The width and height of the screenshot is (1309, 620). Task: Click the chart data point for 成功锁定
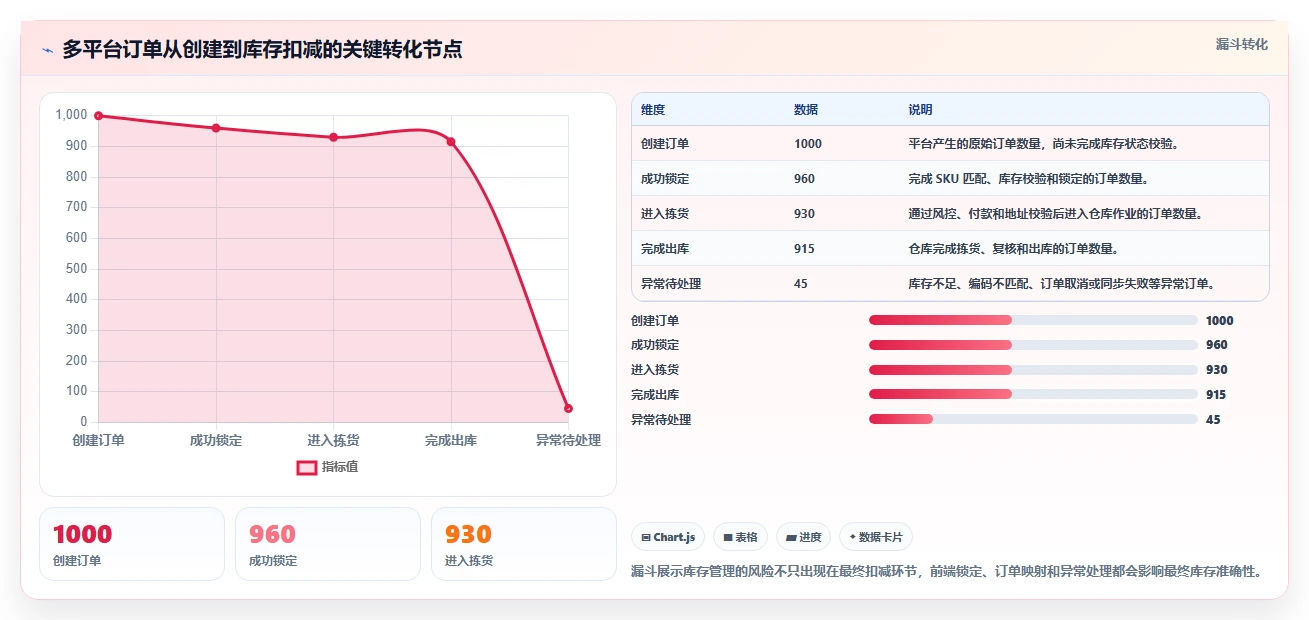point(216,128)
